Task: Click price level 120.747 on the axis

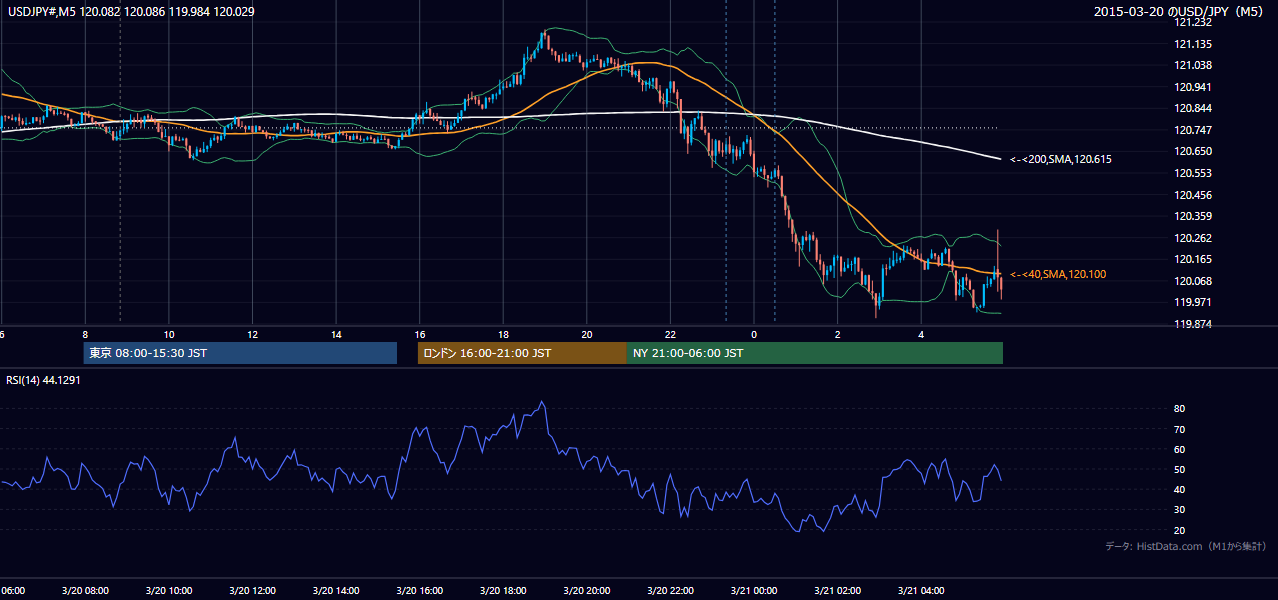Action: (1193, 130)
